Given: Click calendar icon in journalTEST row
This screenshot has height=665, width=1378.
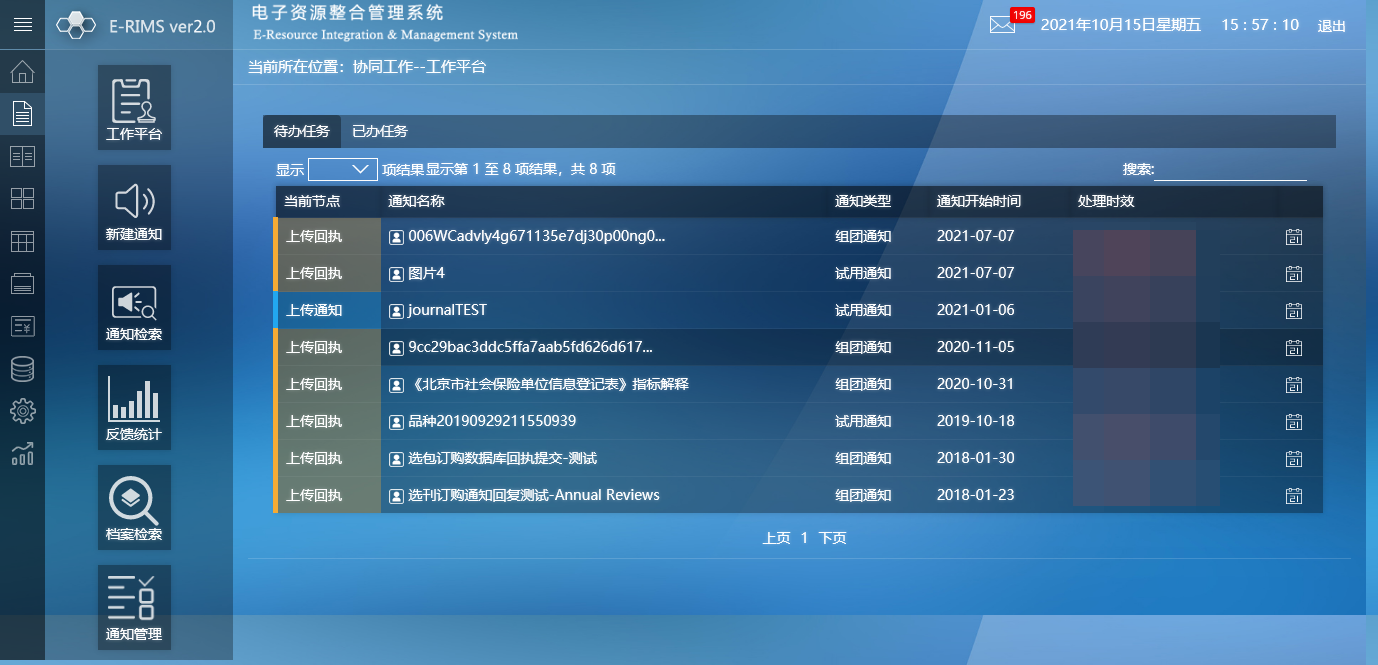Looking at the screenshot, I should [x=1293, y=311].
